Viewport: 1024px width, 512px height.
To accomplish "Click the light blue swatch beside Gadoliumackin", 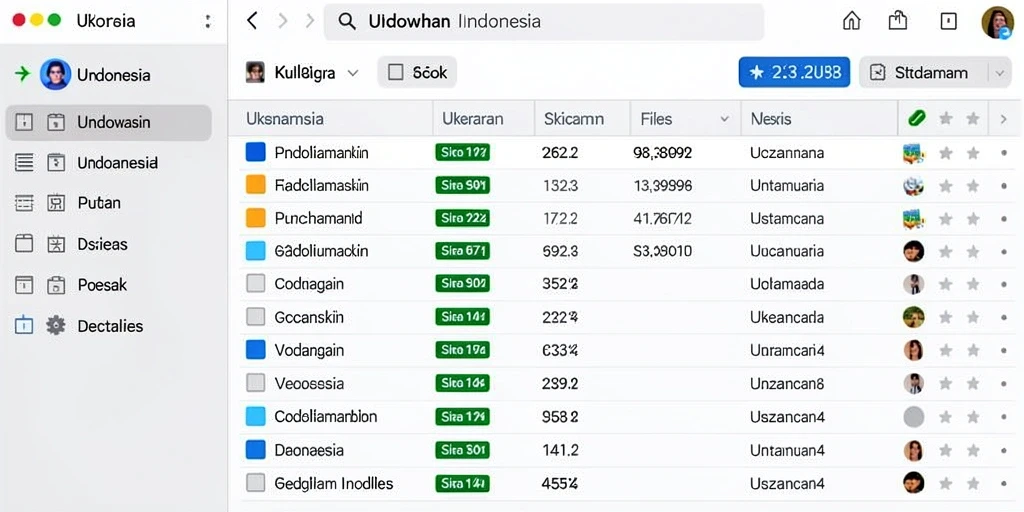I will 255,250.
